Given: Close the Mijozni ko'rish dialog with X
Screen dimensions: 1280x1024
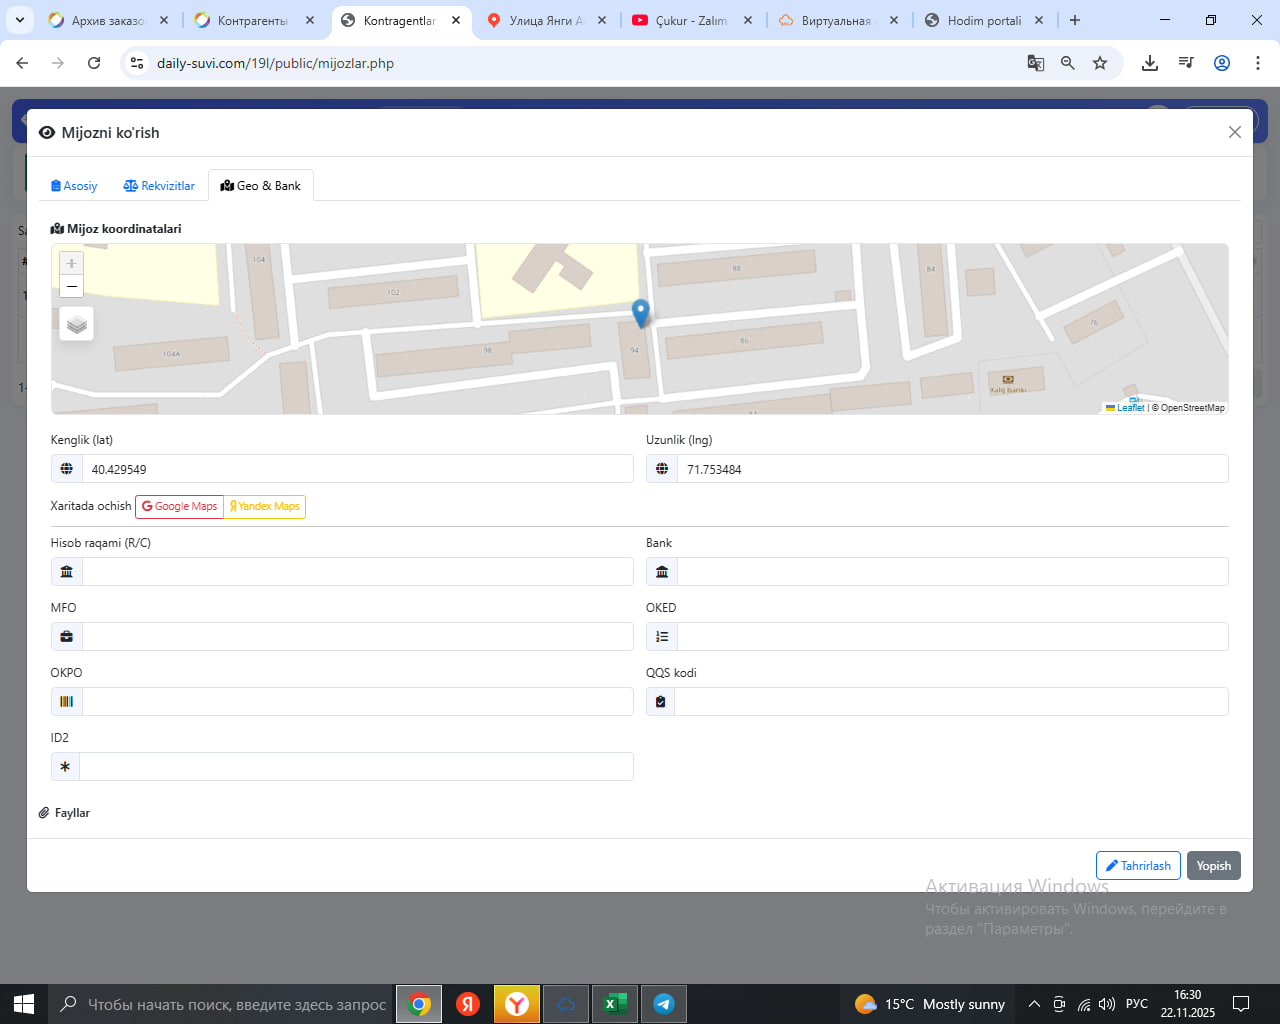Looking at the screenshot, I should coord(1234,132).
